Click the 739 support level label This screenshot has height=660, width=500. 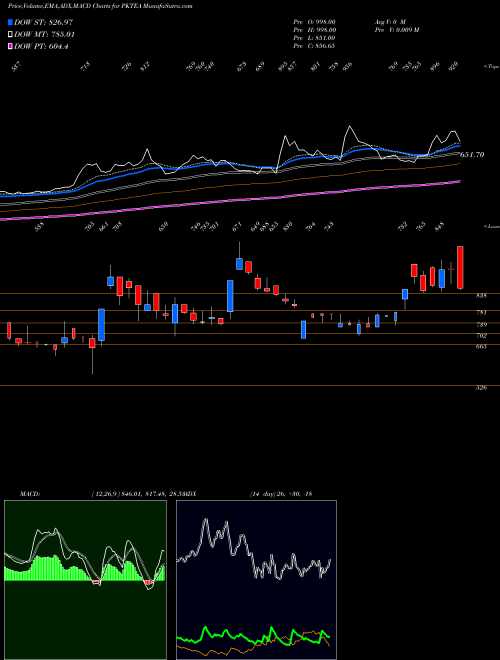point(481,325)
